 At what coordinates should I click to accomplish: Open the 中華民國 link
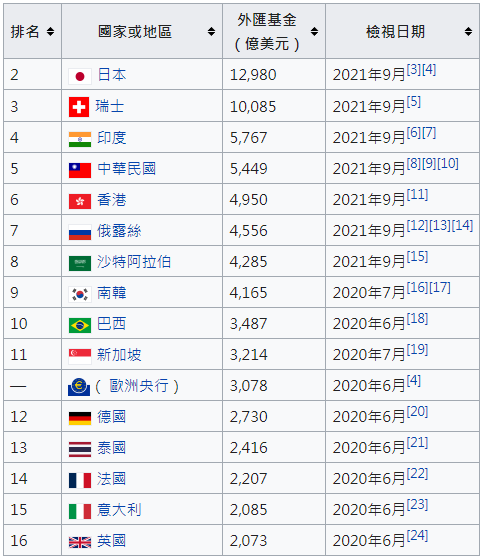tap(127, 169)
